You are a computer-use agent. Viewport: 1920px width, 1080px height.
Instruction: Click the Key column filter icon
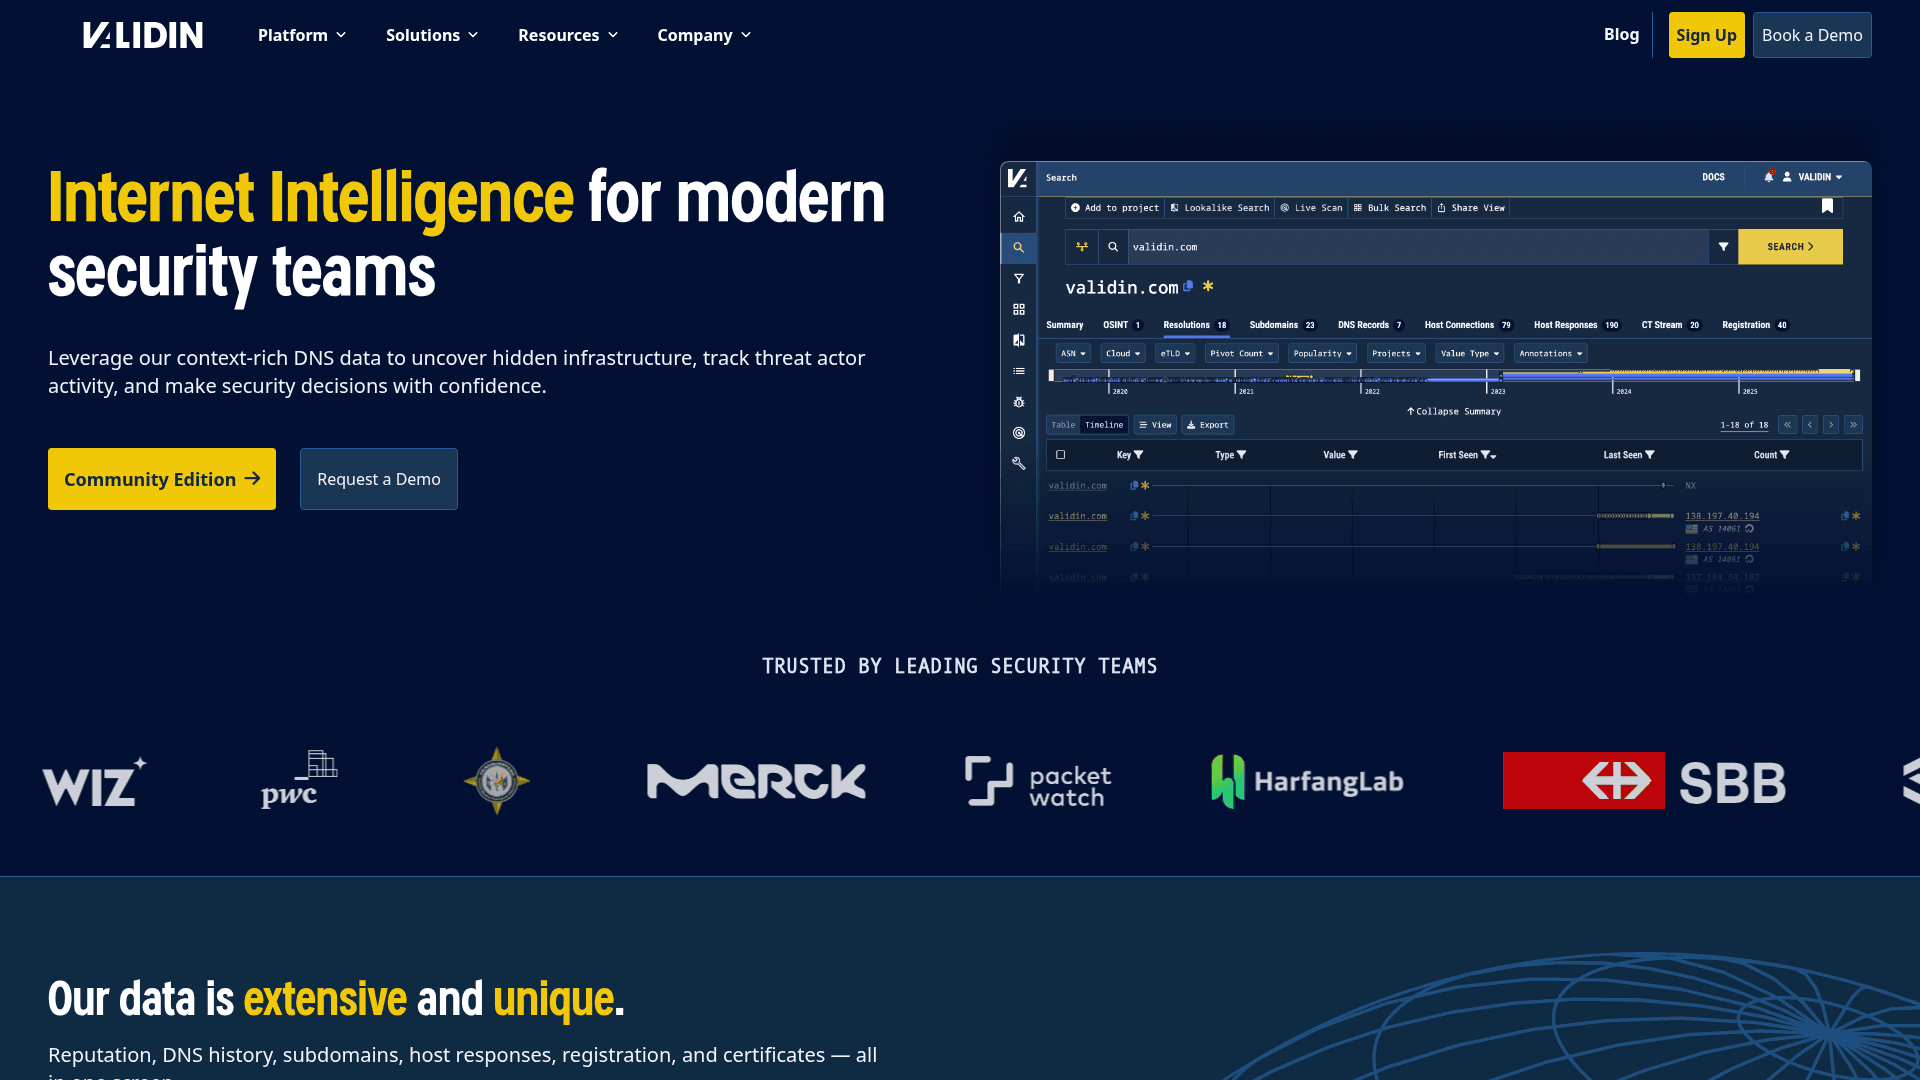(x=1138, y=455)
